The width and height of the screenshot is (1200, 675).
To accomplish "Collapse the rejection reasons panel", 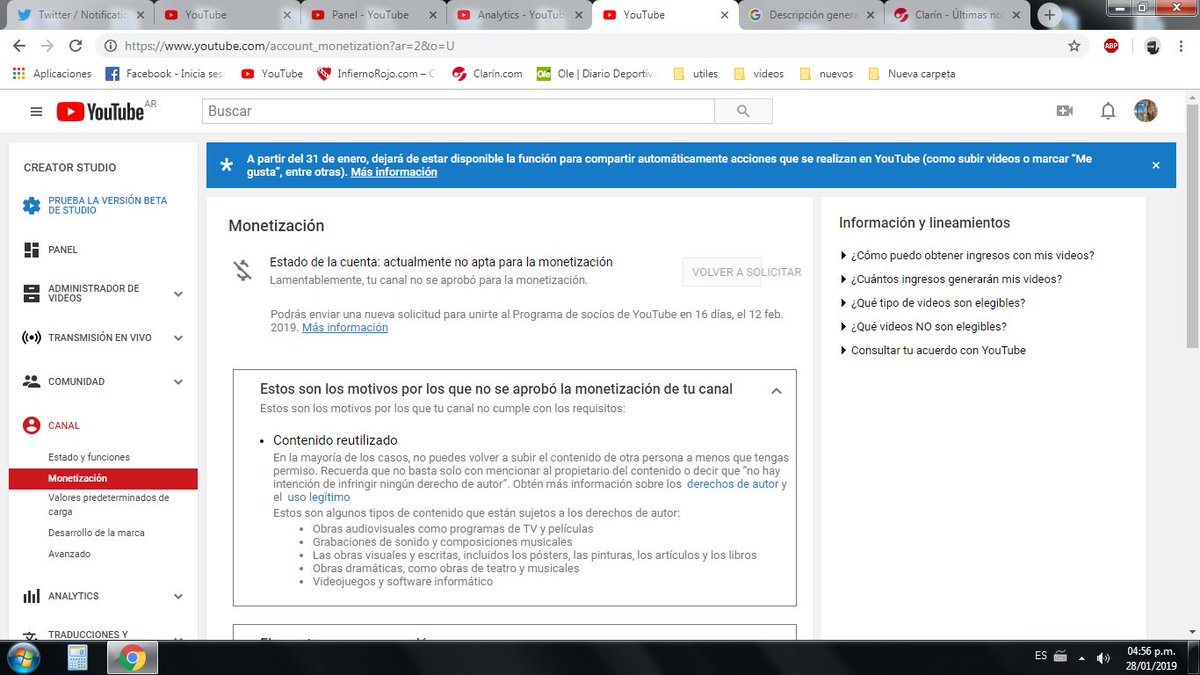I will [776, 391].
